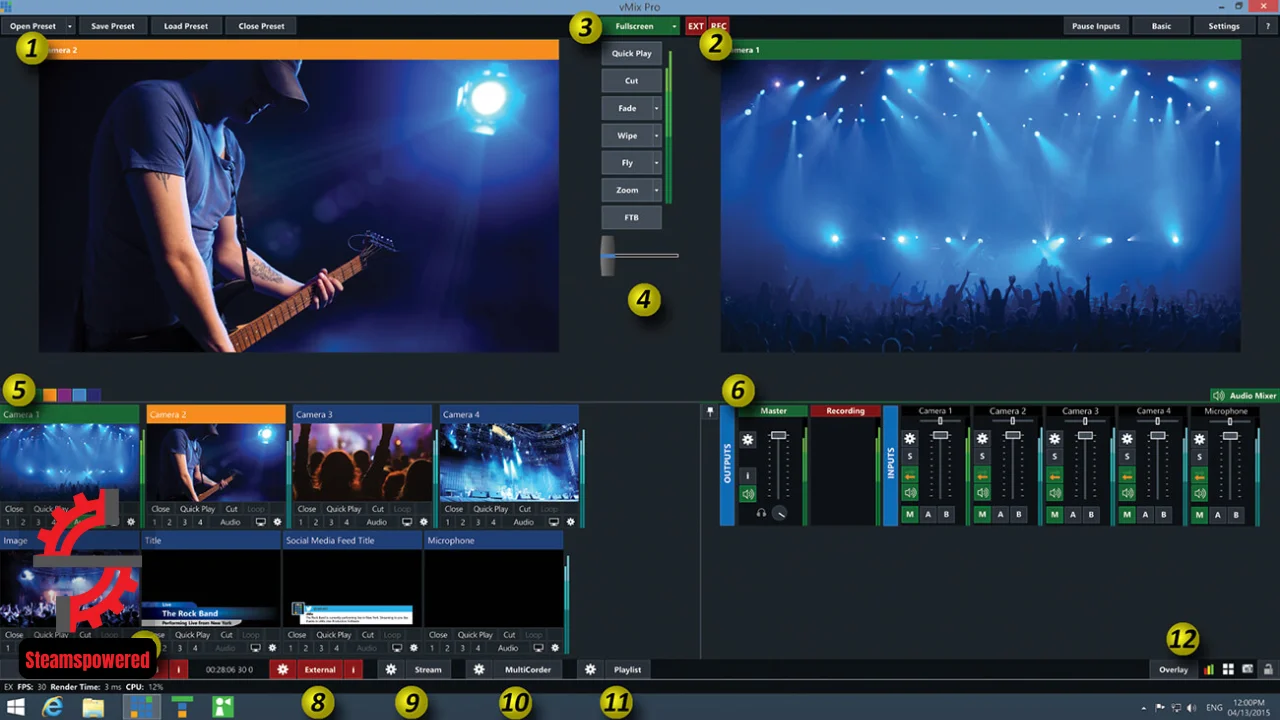1280x720 pixels.
Task: Open MultiCorder settings gear
Action: (479, 669)
